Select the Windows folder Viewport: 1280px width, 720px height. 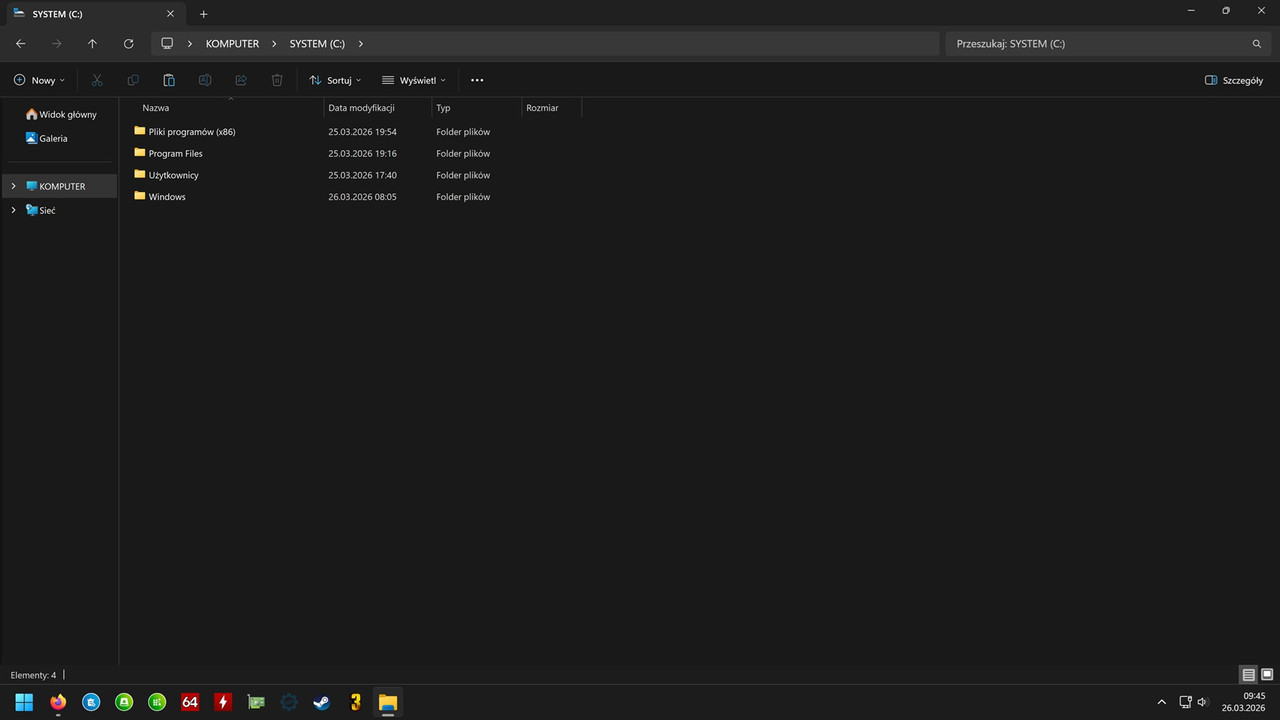[167, 197]
